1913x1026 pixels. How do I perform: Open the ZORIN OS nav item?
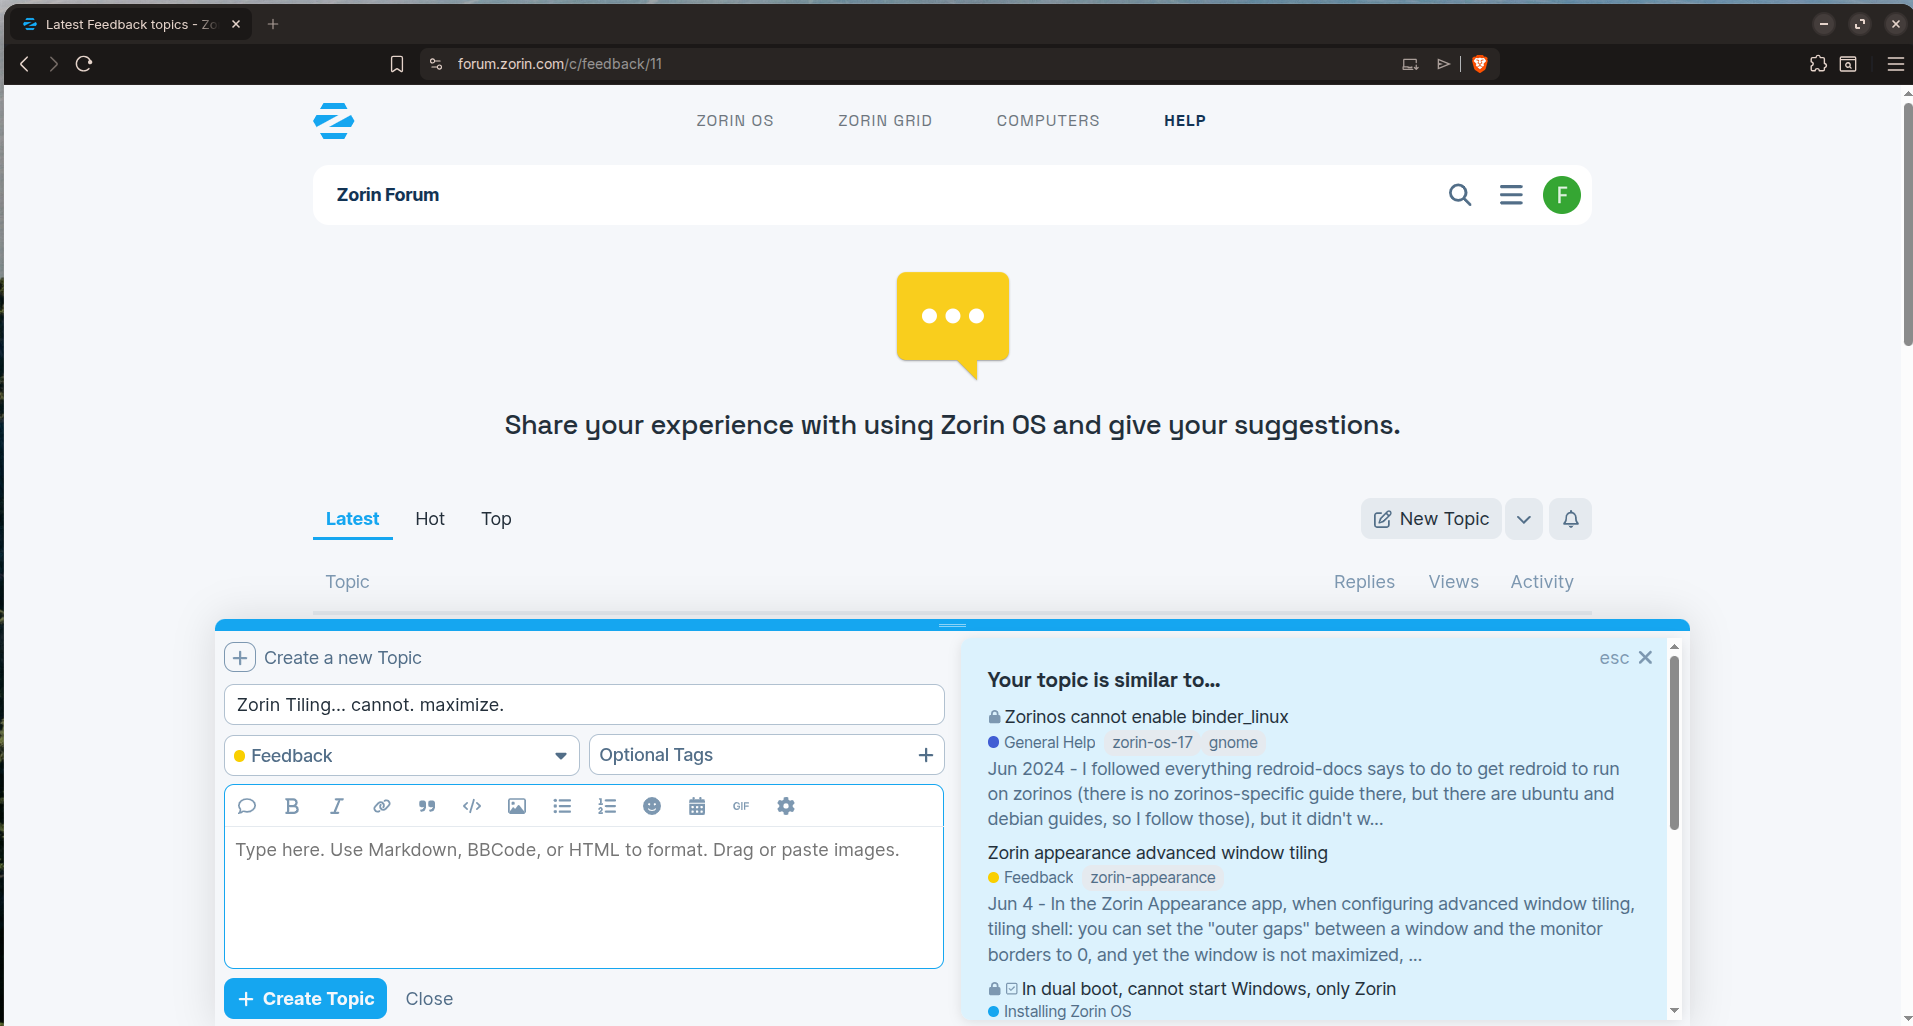pyautogui.click(x=735, y=121)
